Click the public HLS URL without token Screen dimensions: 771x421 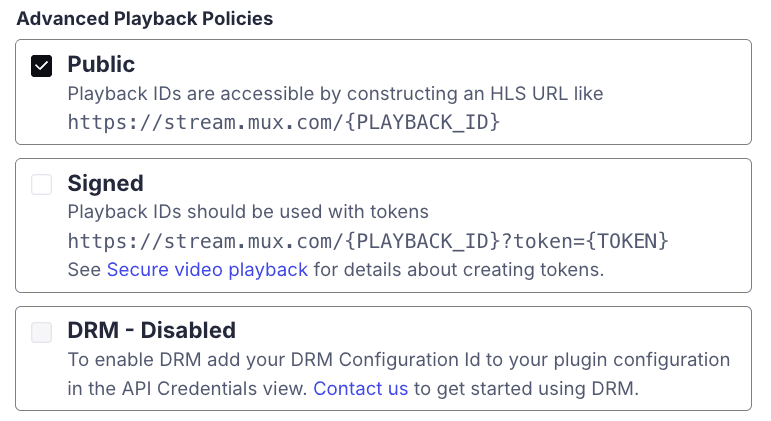tap(283, 123)
